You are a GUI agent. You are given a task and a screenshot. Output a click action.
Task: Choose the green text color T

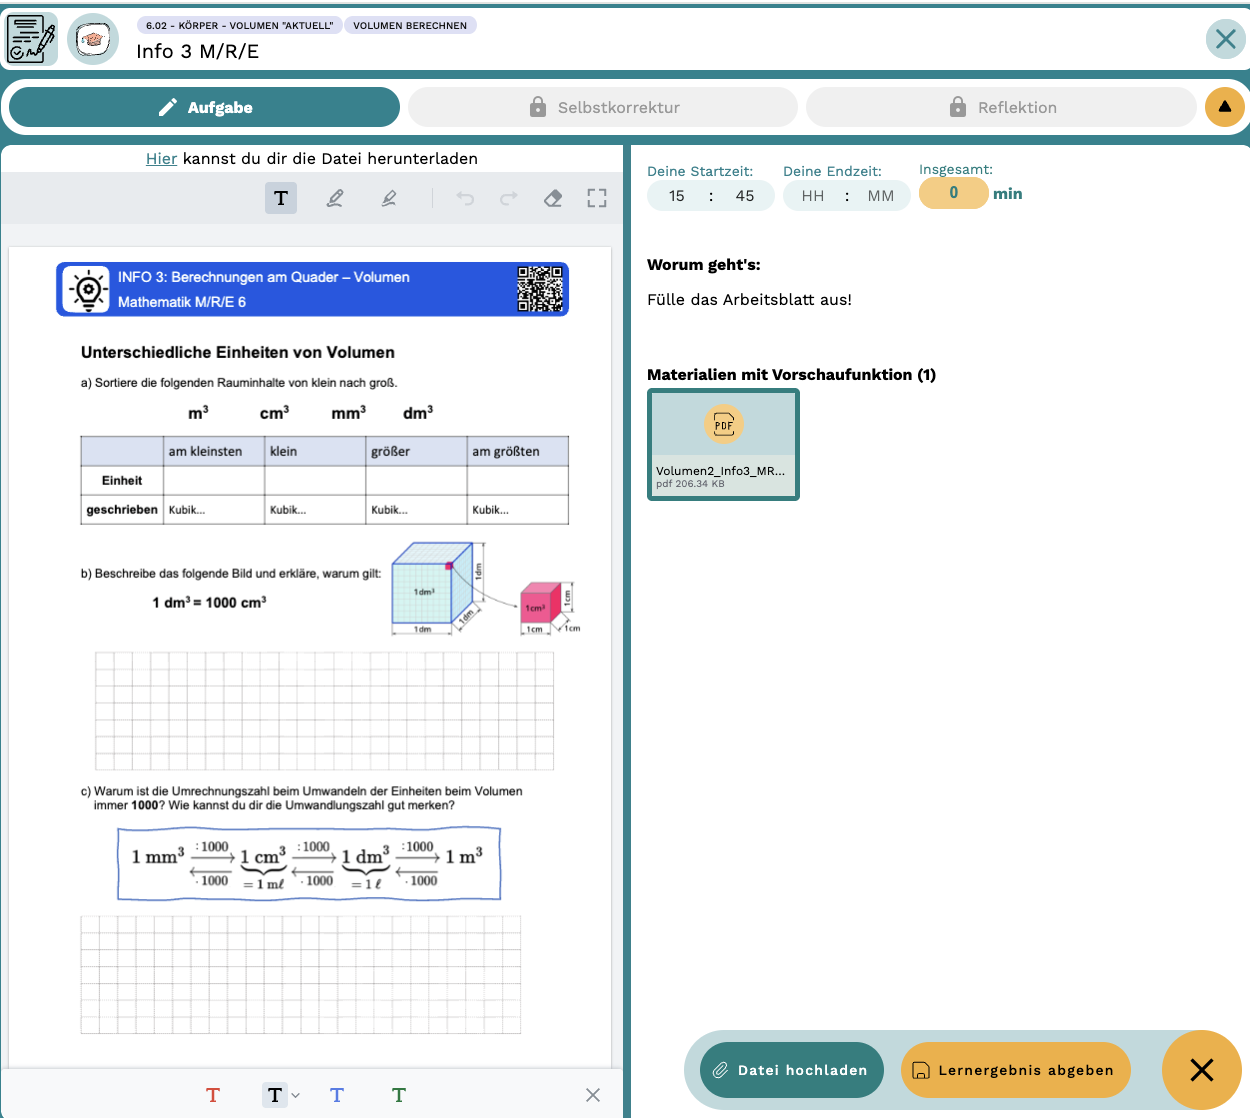click(x=399, y=1095)
